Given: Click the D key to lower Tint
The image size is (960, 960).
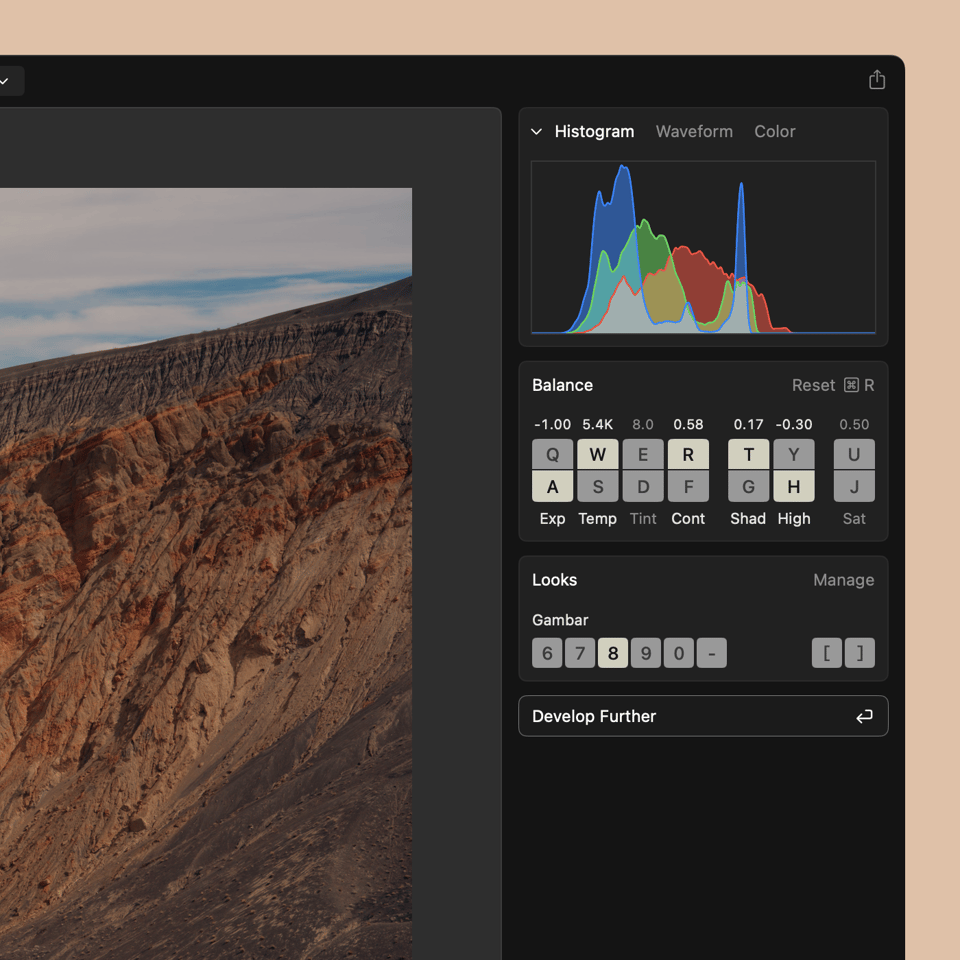Looking at the screenshot, I should [x=643, y=486].
